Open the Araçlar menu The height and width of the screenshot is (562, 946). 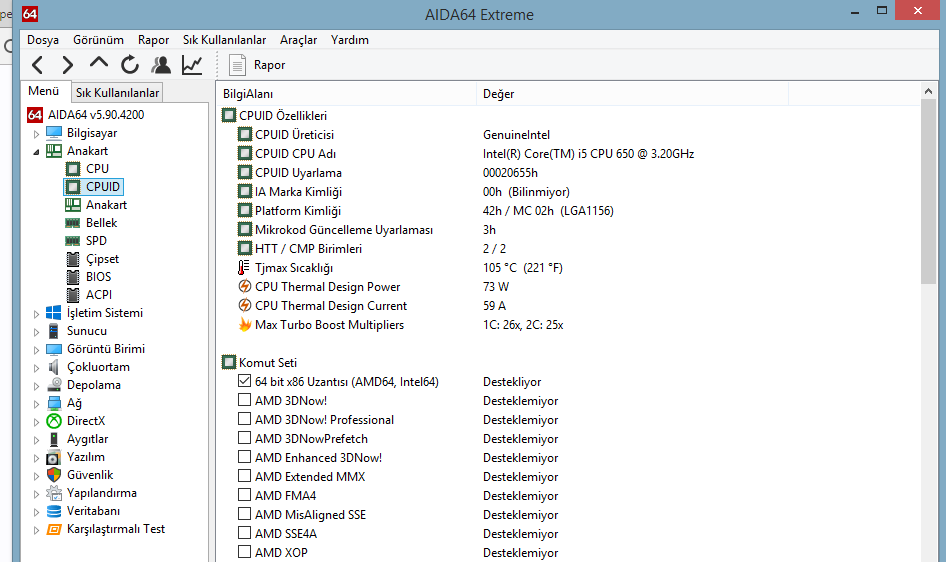tap(298, 40)
